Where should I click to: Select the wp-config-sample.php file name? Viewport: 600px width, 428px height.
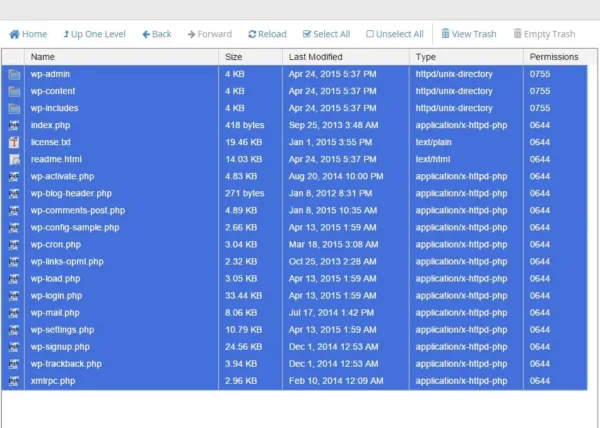(75, 228)
